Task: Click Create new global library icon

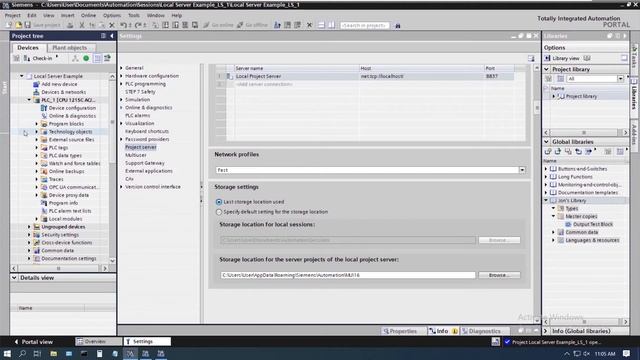Action: point(548,151)
